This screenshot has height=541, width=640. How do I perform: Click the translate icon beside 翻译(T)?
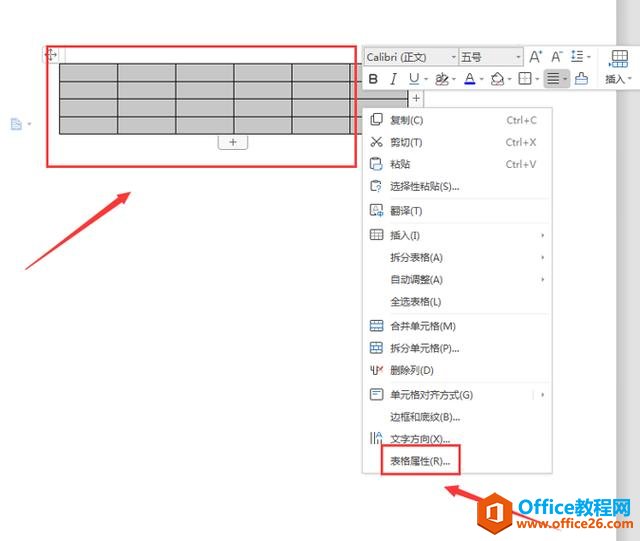(376, 210)
